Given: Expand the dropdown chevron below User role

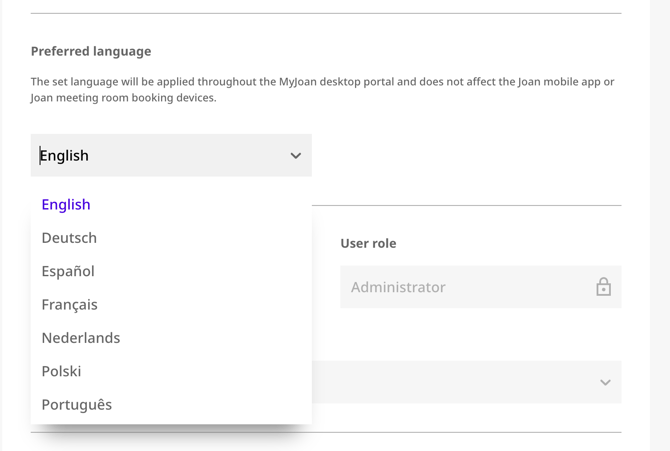Looking at the screenshot, I should (604, 383).
